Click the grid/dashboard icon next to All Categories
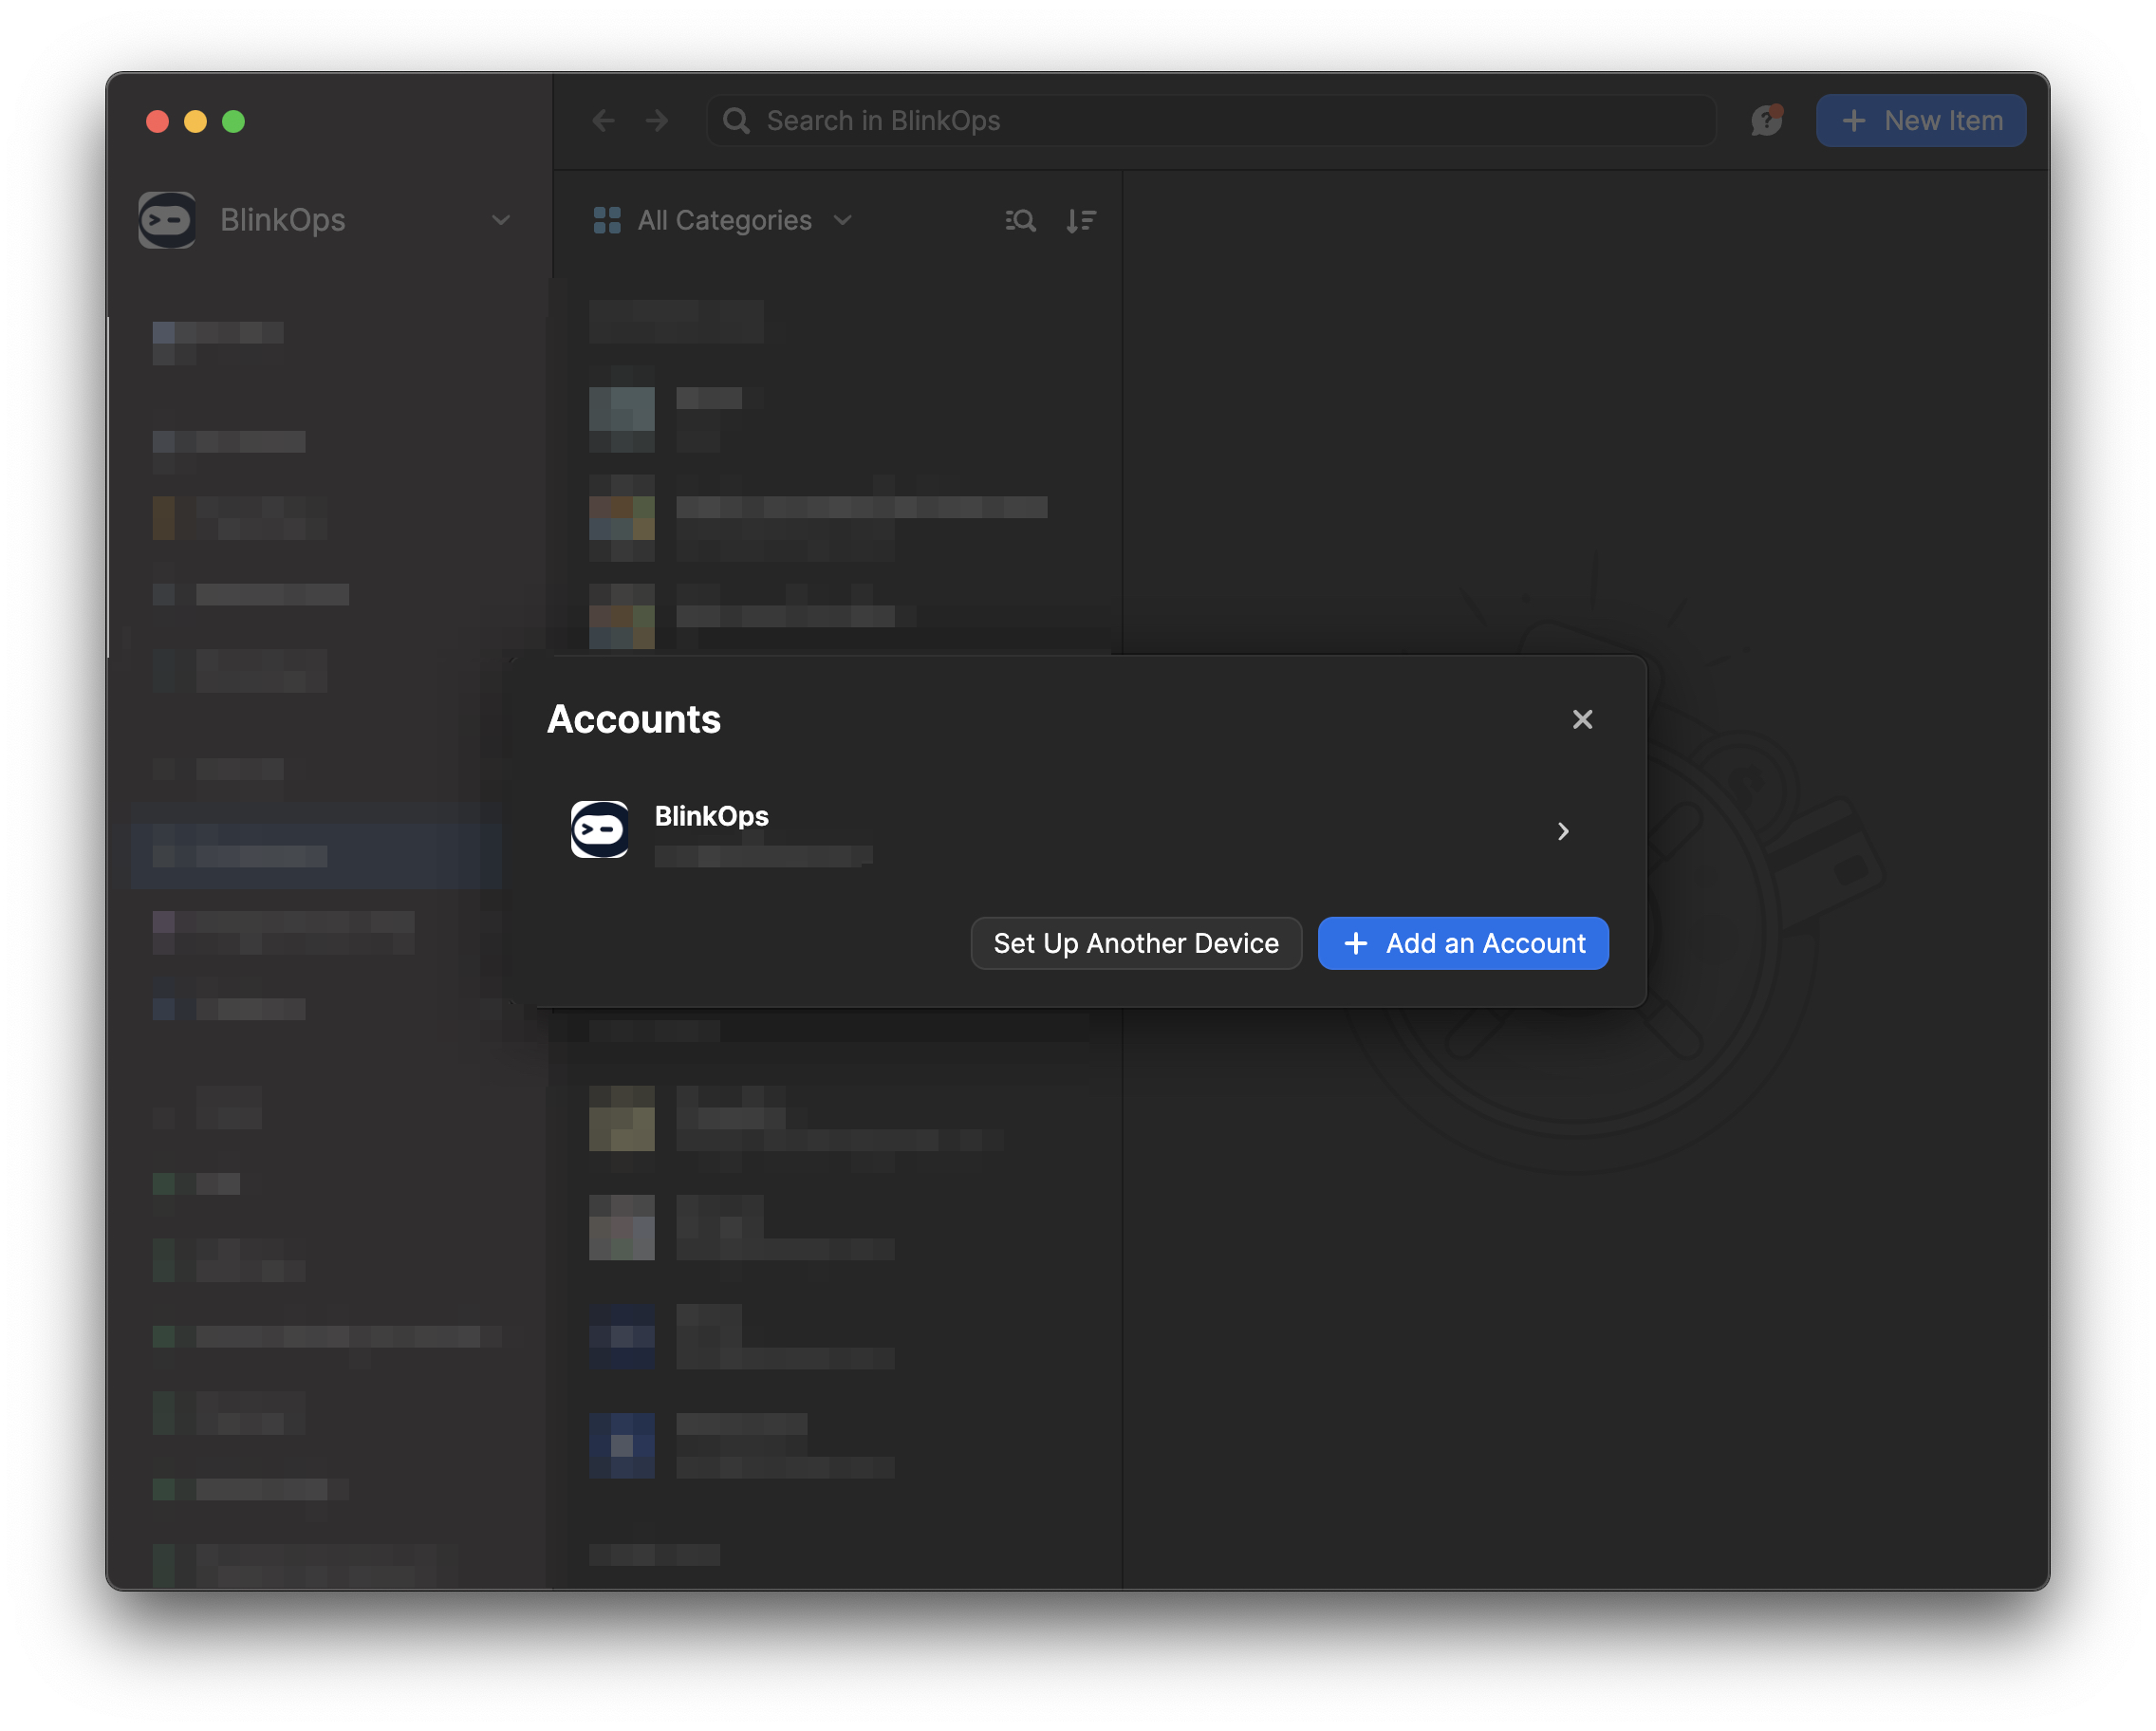The image size is (2156, 1731). point(607,219)
